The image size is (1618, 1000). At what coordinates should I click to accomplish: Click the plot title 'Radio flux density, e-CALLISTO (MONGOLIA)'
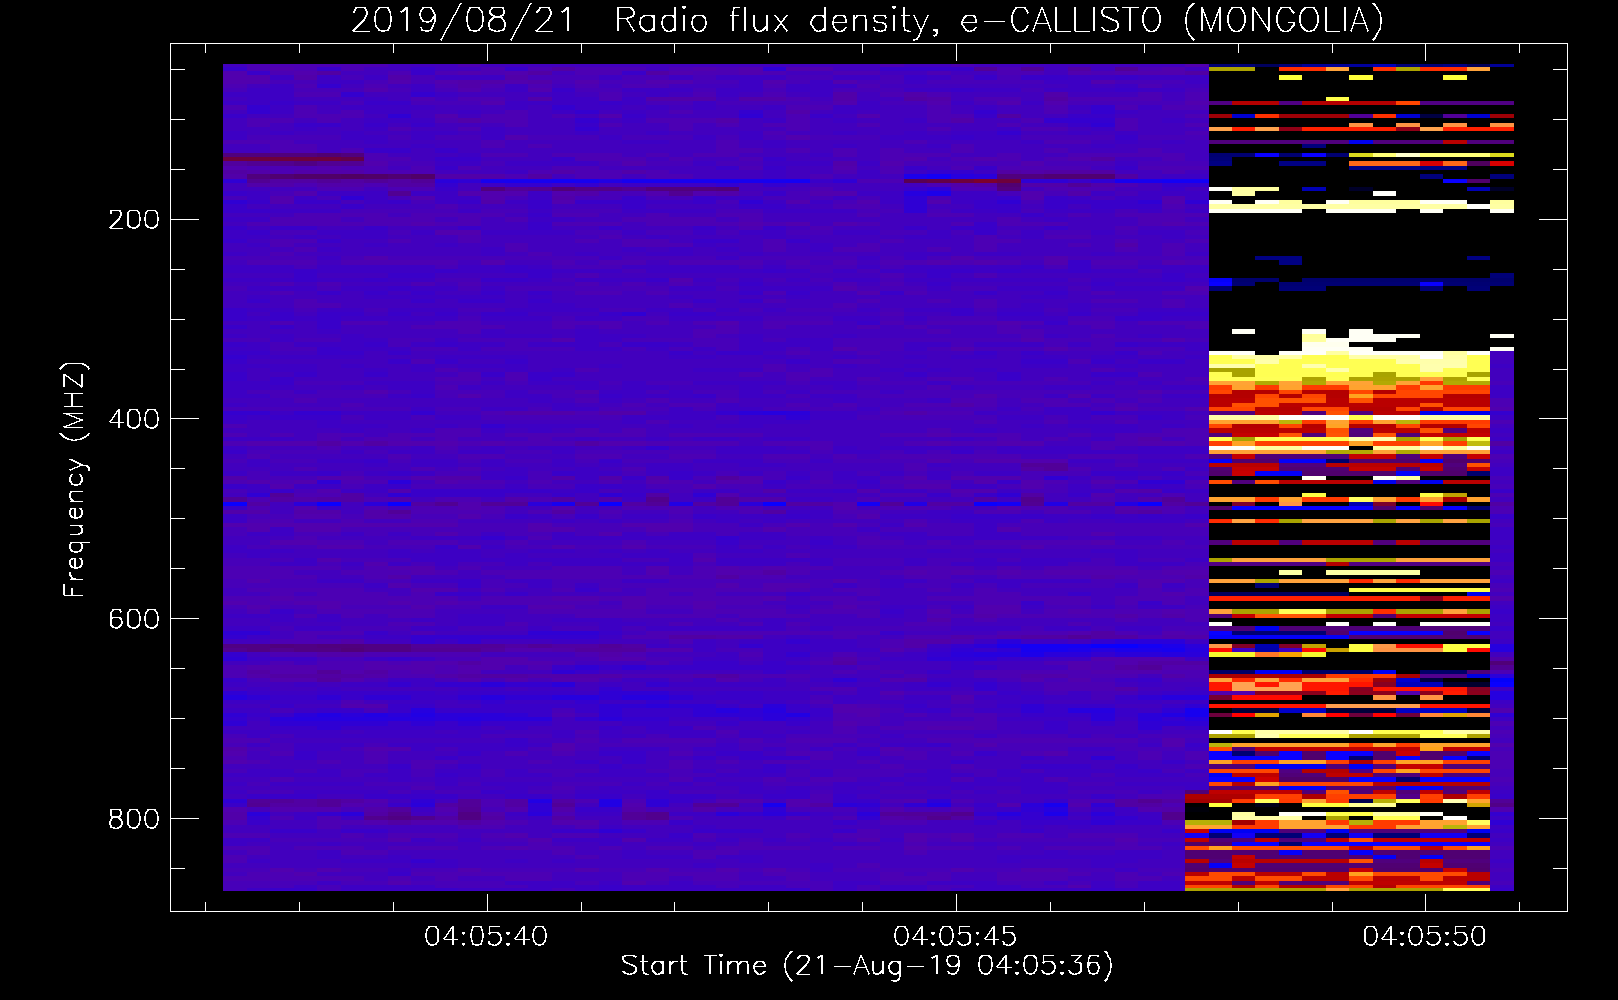click(998, 20)
